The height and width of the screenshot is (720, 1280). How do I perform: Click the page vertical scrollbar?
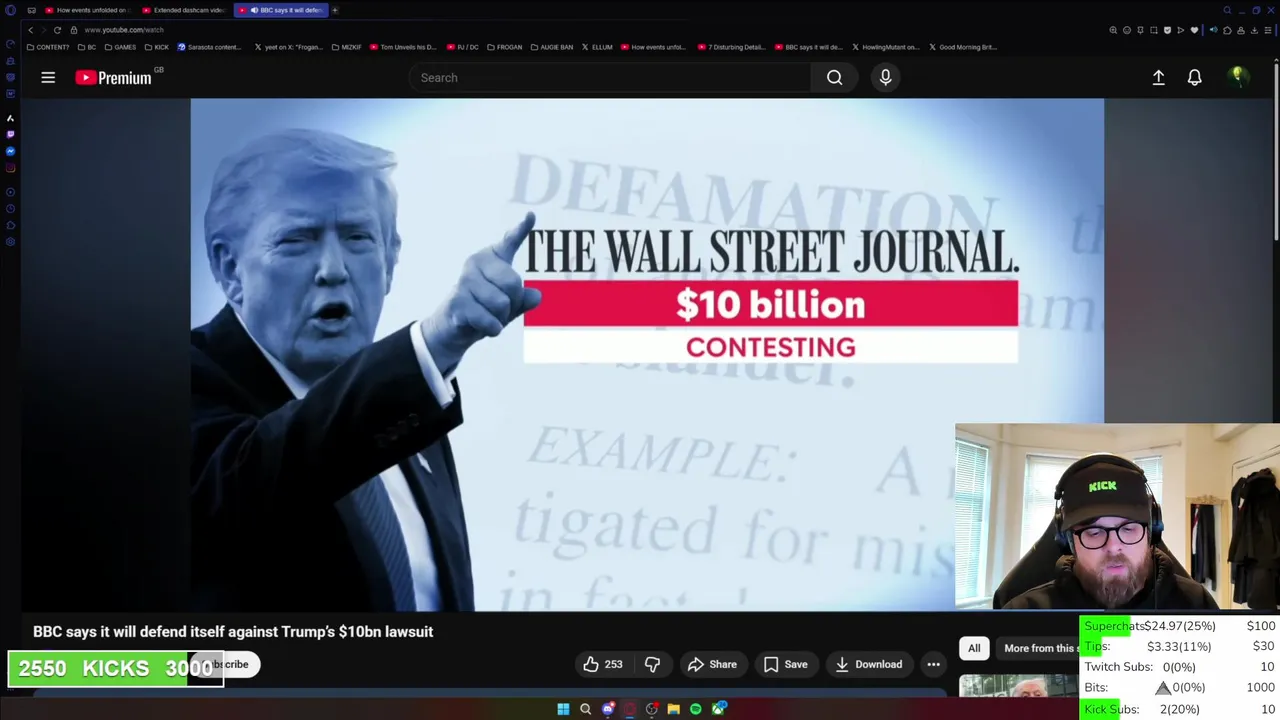coord(1276,150)
